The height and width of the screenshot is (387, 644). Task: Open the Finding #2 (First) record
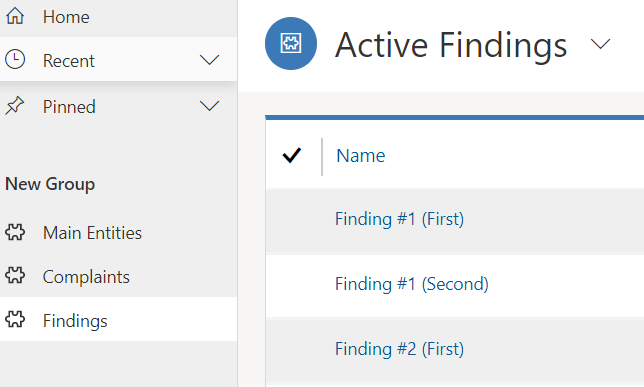click(400, 349)
